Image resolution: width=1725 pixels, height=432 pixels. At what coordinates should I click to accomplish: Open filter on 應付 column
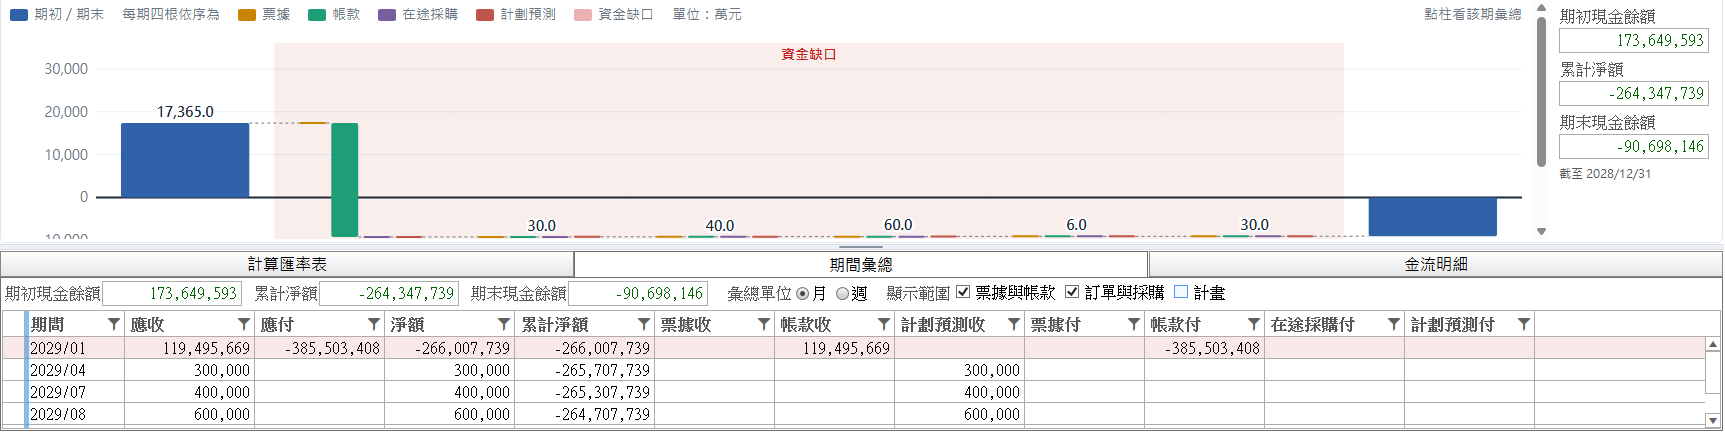coord(373,324)
